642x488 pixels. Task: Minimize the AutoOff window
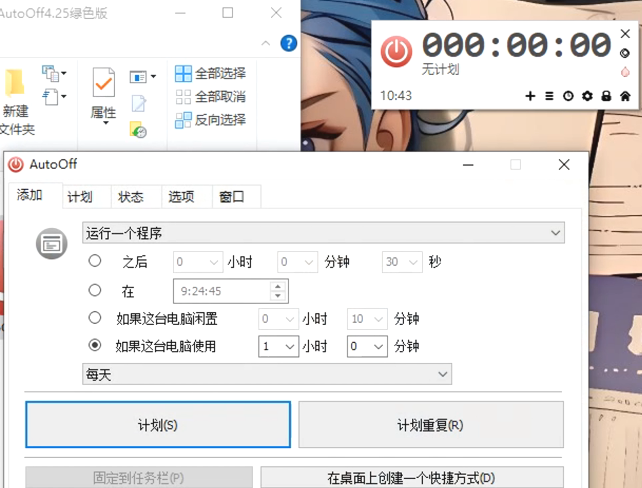coord(468,165)
